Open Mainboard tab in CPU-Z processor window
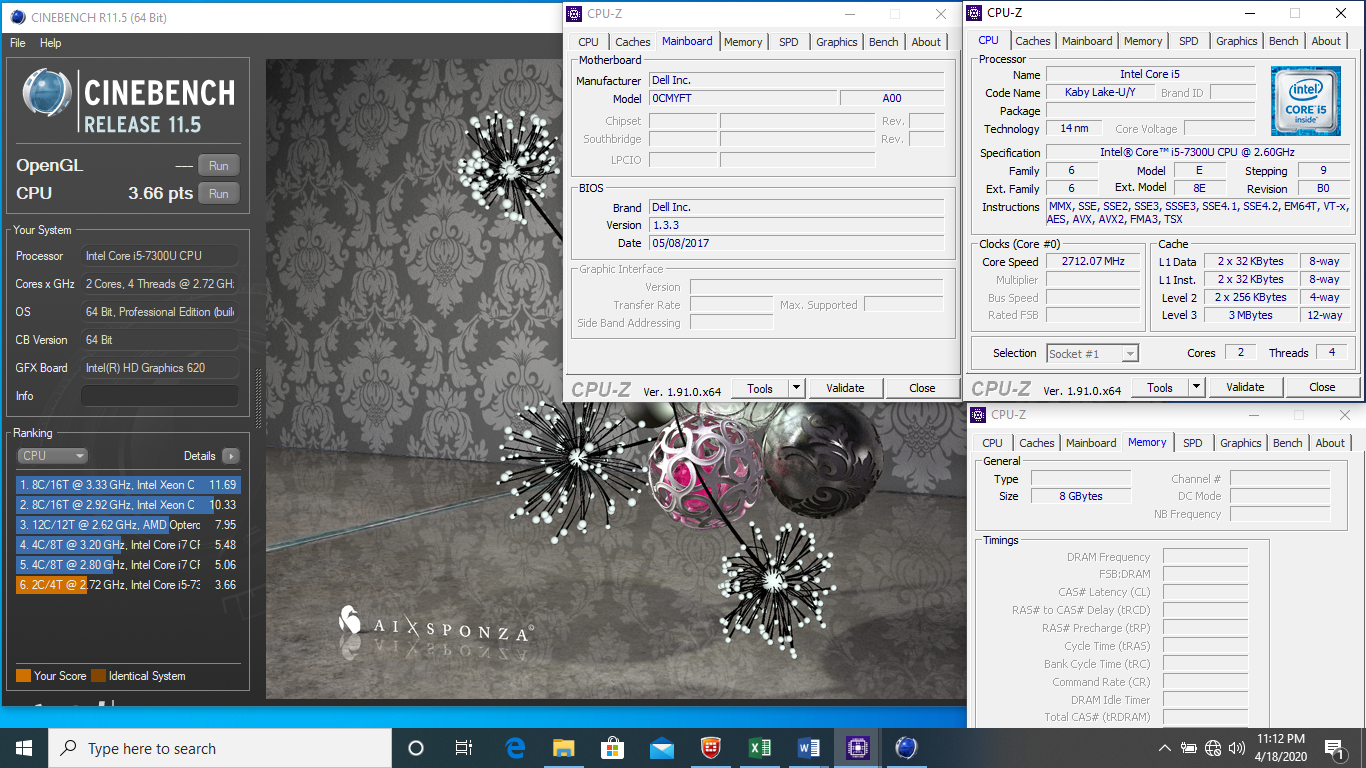Image resolution: width=1366 pixels, height=768 pixels. (x=1087, y=41)
